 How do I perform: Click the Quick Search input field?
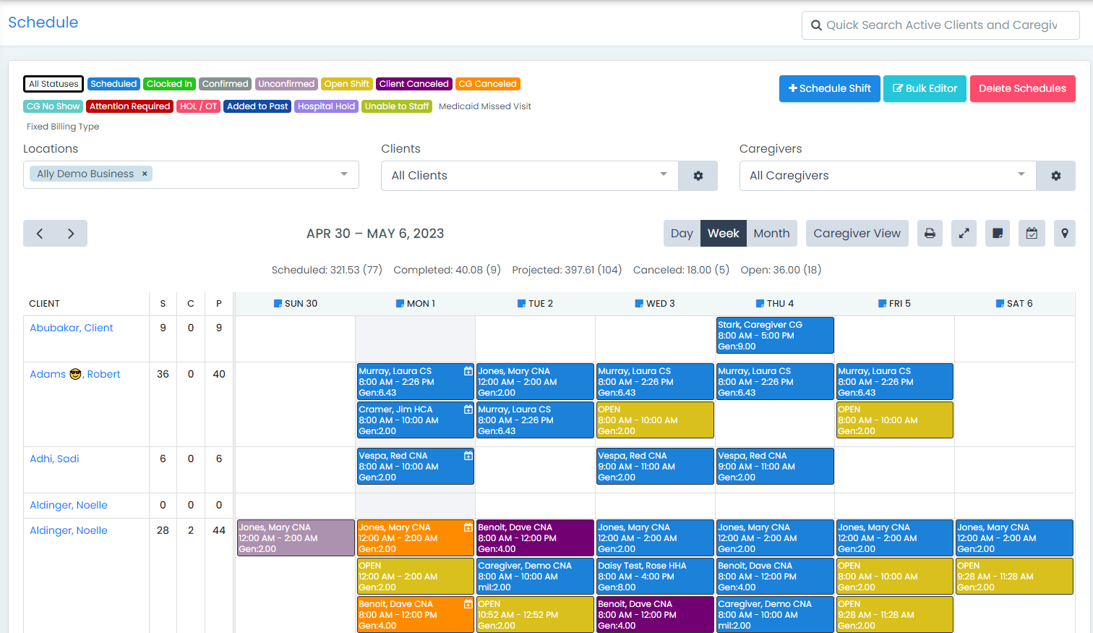[940, 24]
